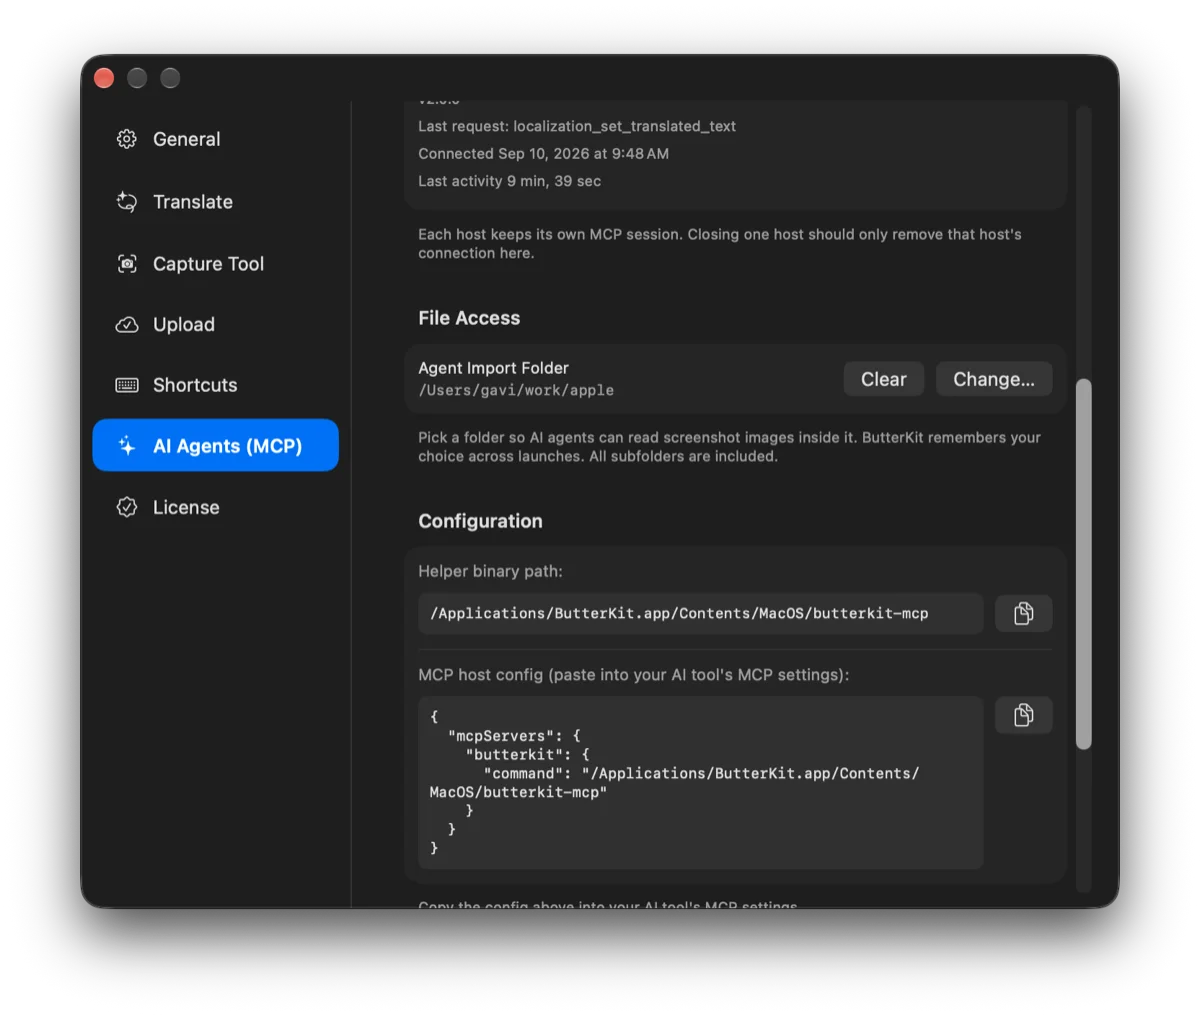
Task: Click the Configuration heading
Action: coord(480,521)
